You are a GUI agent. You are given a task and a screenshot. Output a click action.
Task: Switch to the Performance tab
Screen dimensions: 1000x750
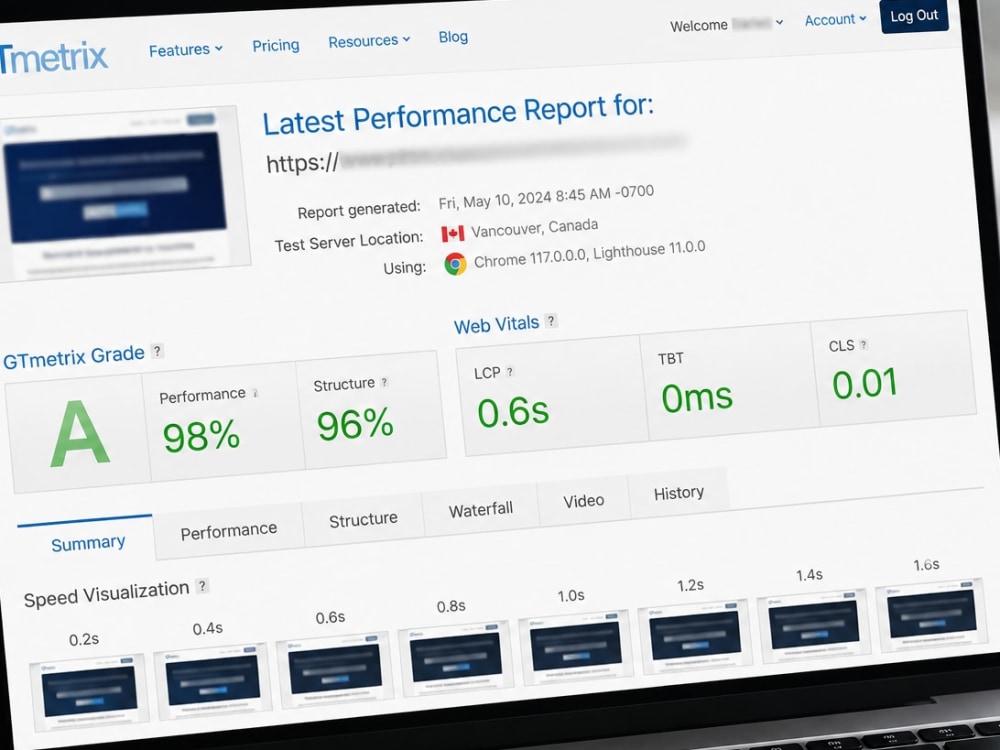(x=229, y=531)
